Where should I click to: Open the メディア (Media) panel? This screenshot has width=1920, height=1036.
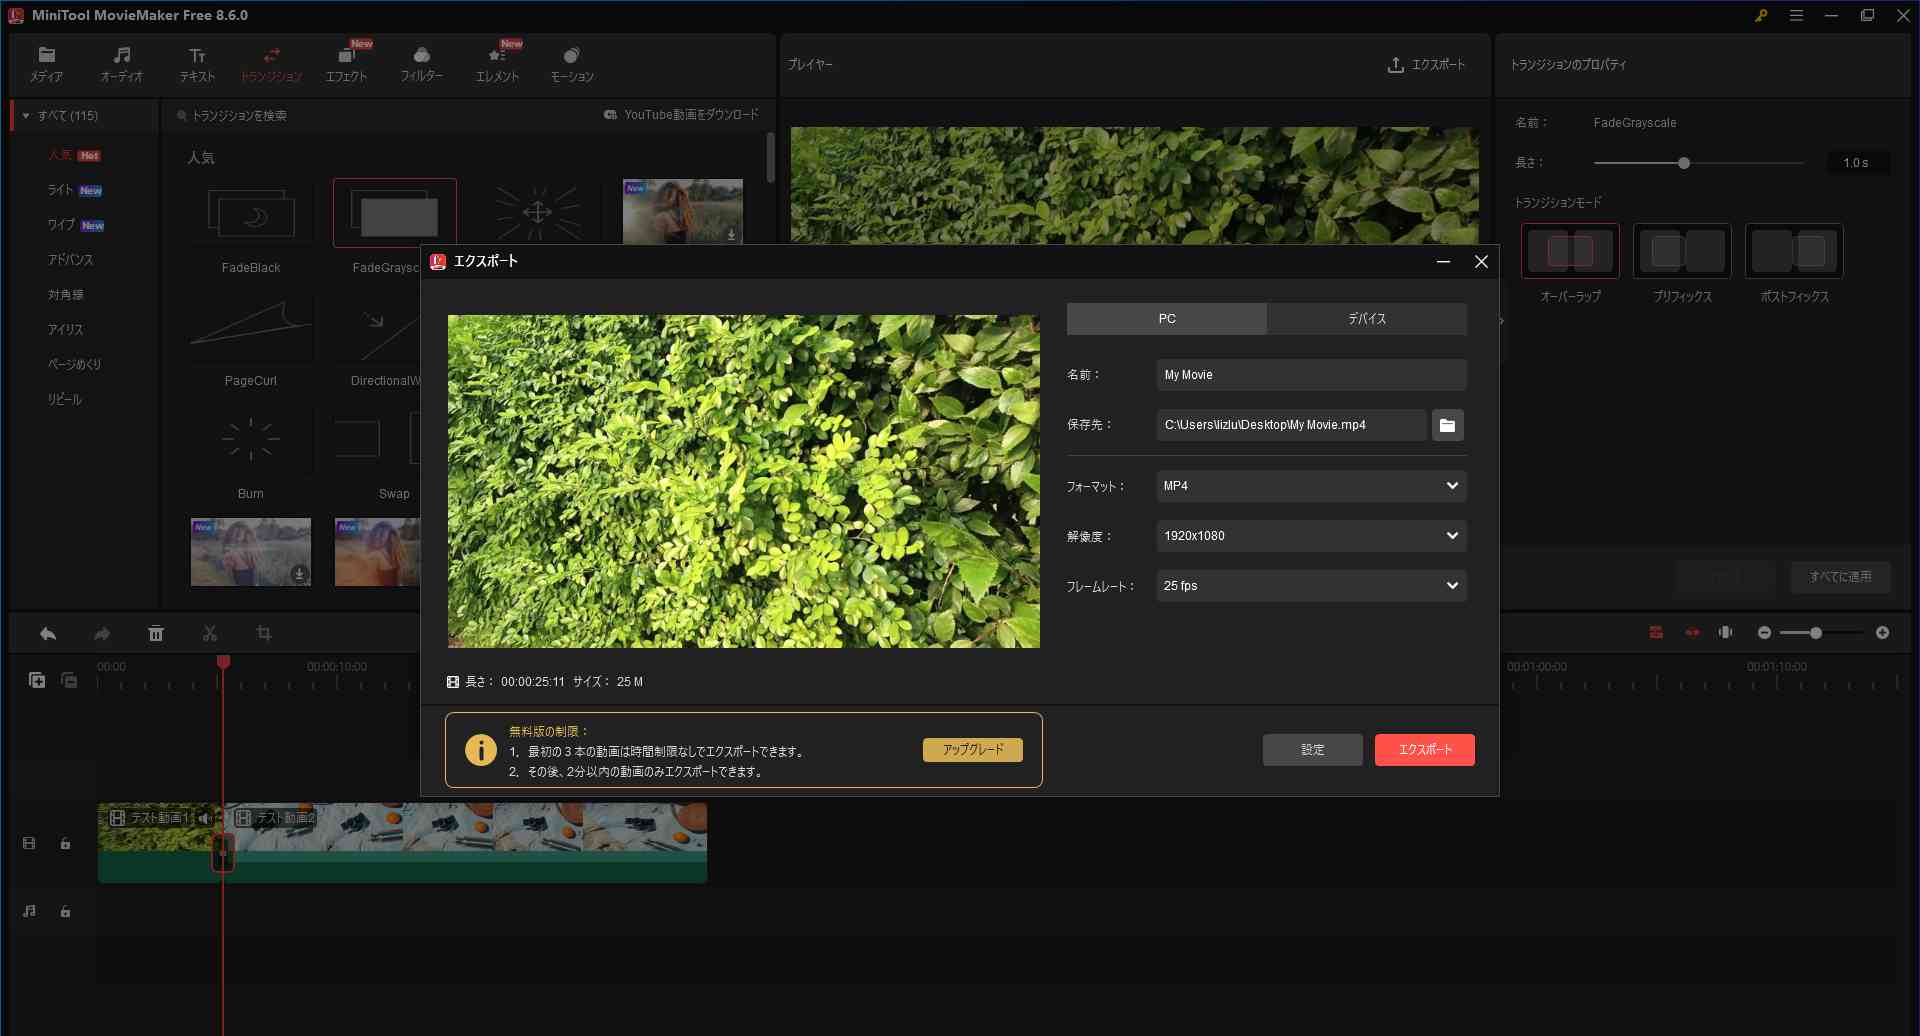point(46,63)
